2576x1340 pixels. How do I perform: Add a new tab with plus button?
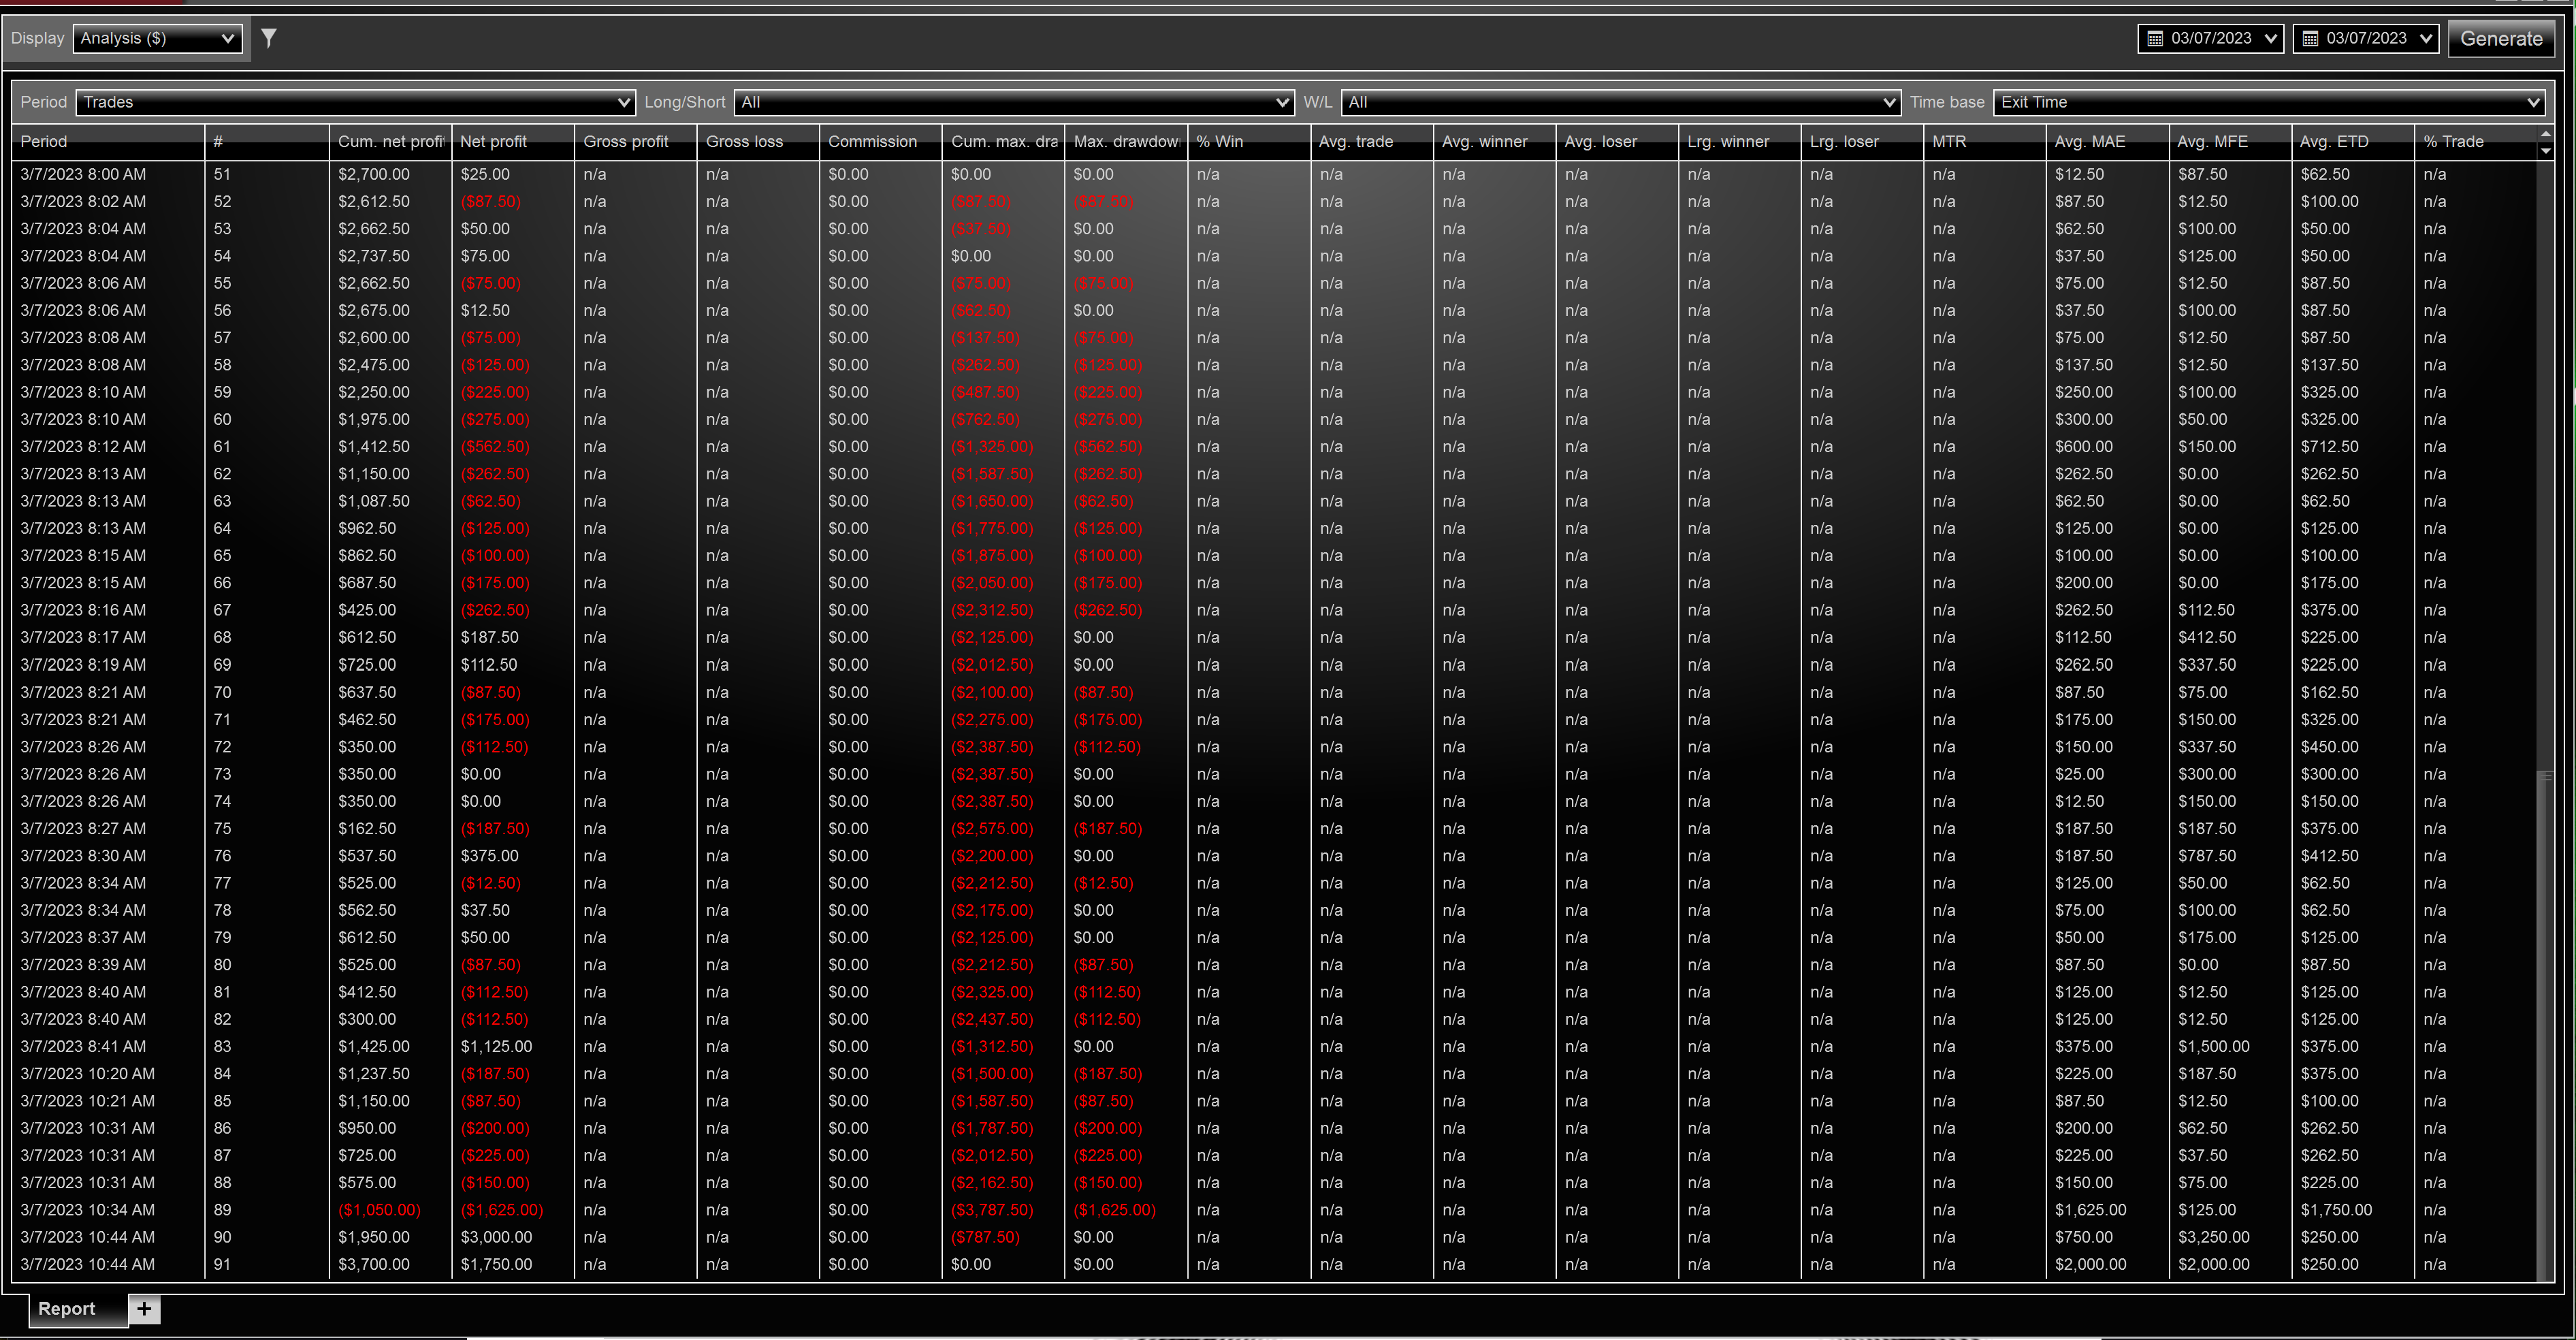click(x=145, y=1308)
